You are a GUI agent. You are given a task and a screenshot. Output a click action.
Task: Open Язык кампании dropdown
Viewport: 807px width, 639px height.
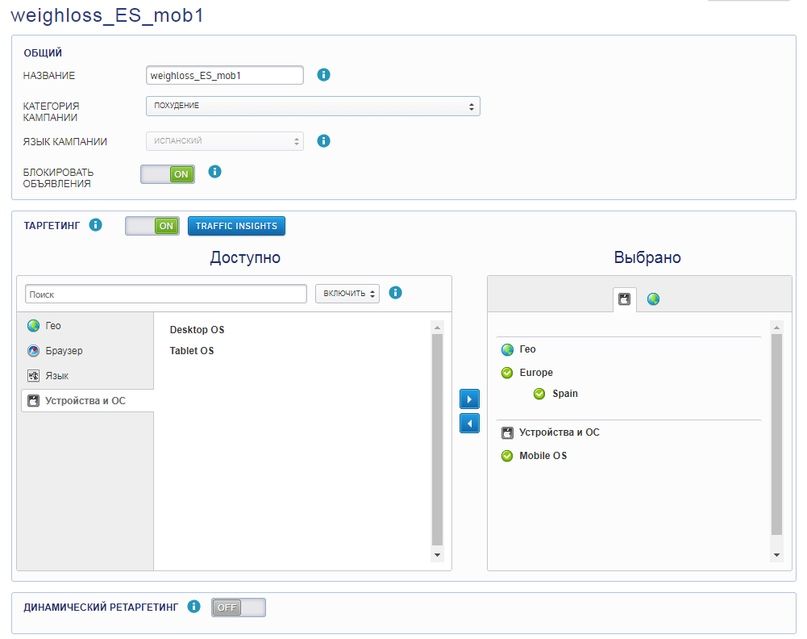(225, 141)
